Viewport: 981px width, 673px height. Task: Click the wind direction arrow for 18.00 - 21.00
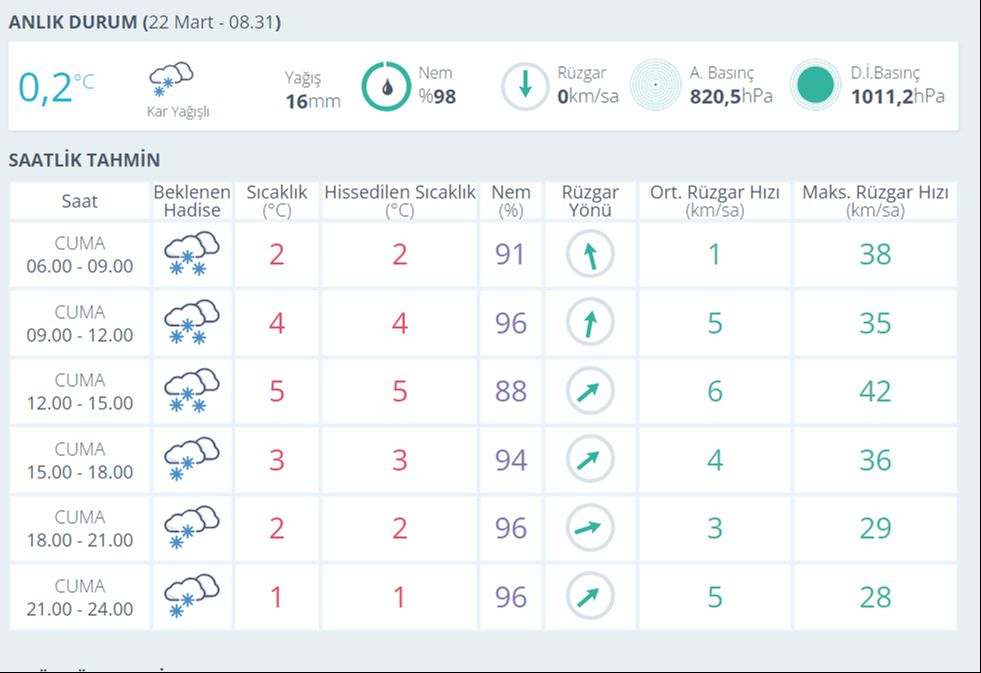(590, 528)
